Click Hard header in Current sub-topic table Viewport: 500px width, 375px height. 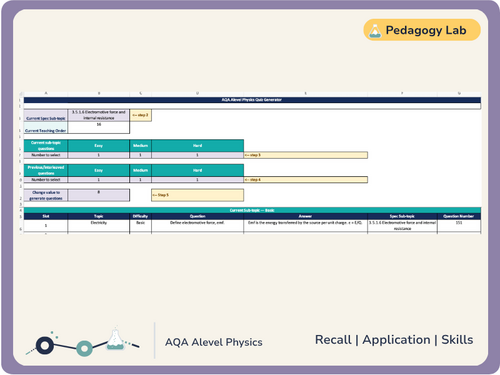tap(197, 146)
